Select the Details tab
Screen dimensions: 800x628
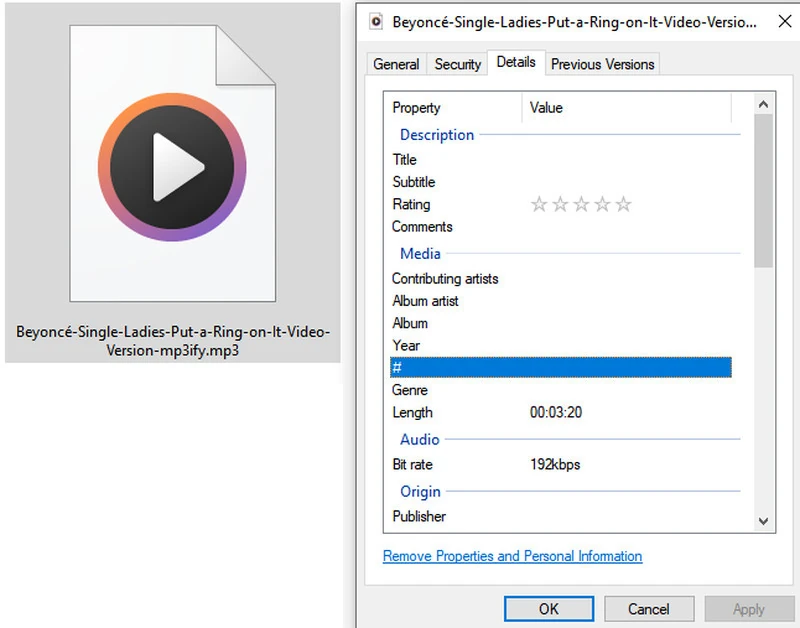516,62
